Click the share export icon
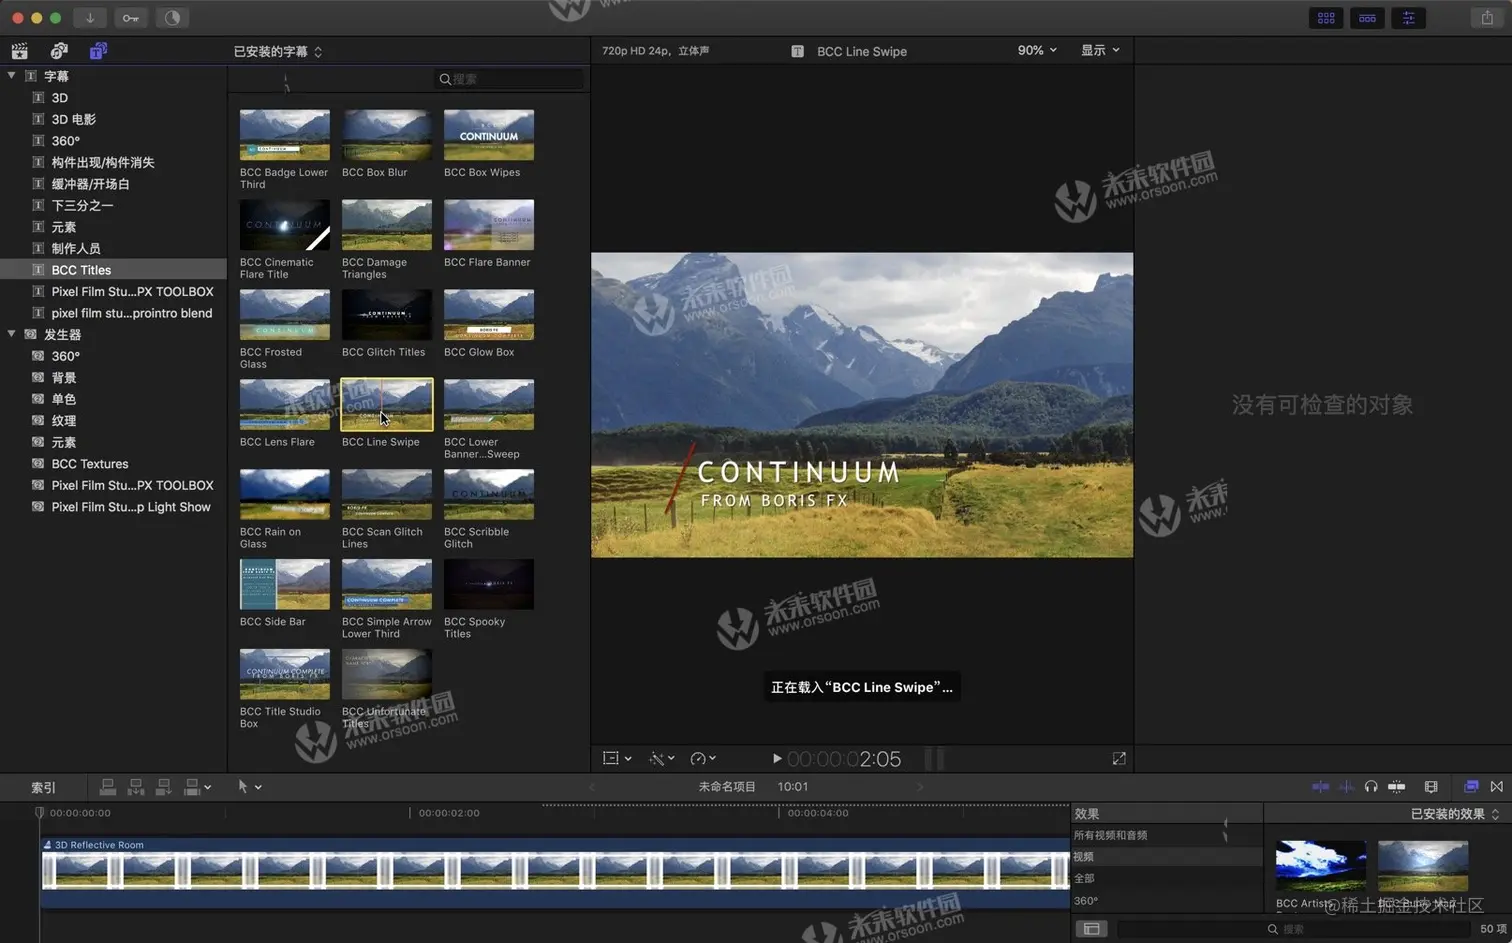Image resolution: width=1512 pixels, height=943 pixels. 1487,18
